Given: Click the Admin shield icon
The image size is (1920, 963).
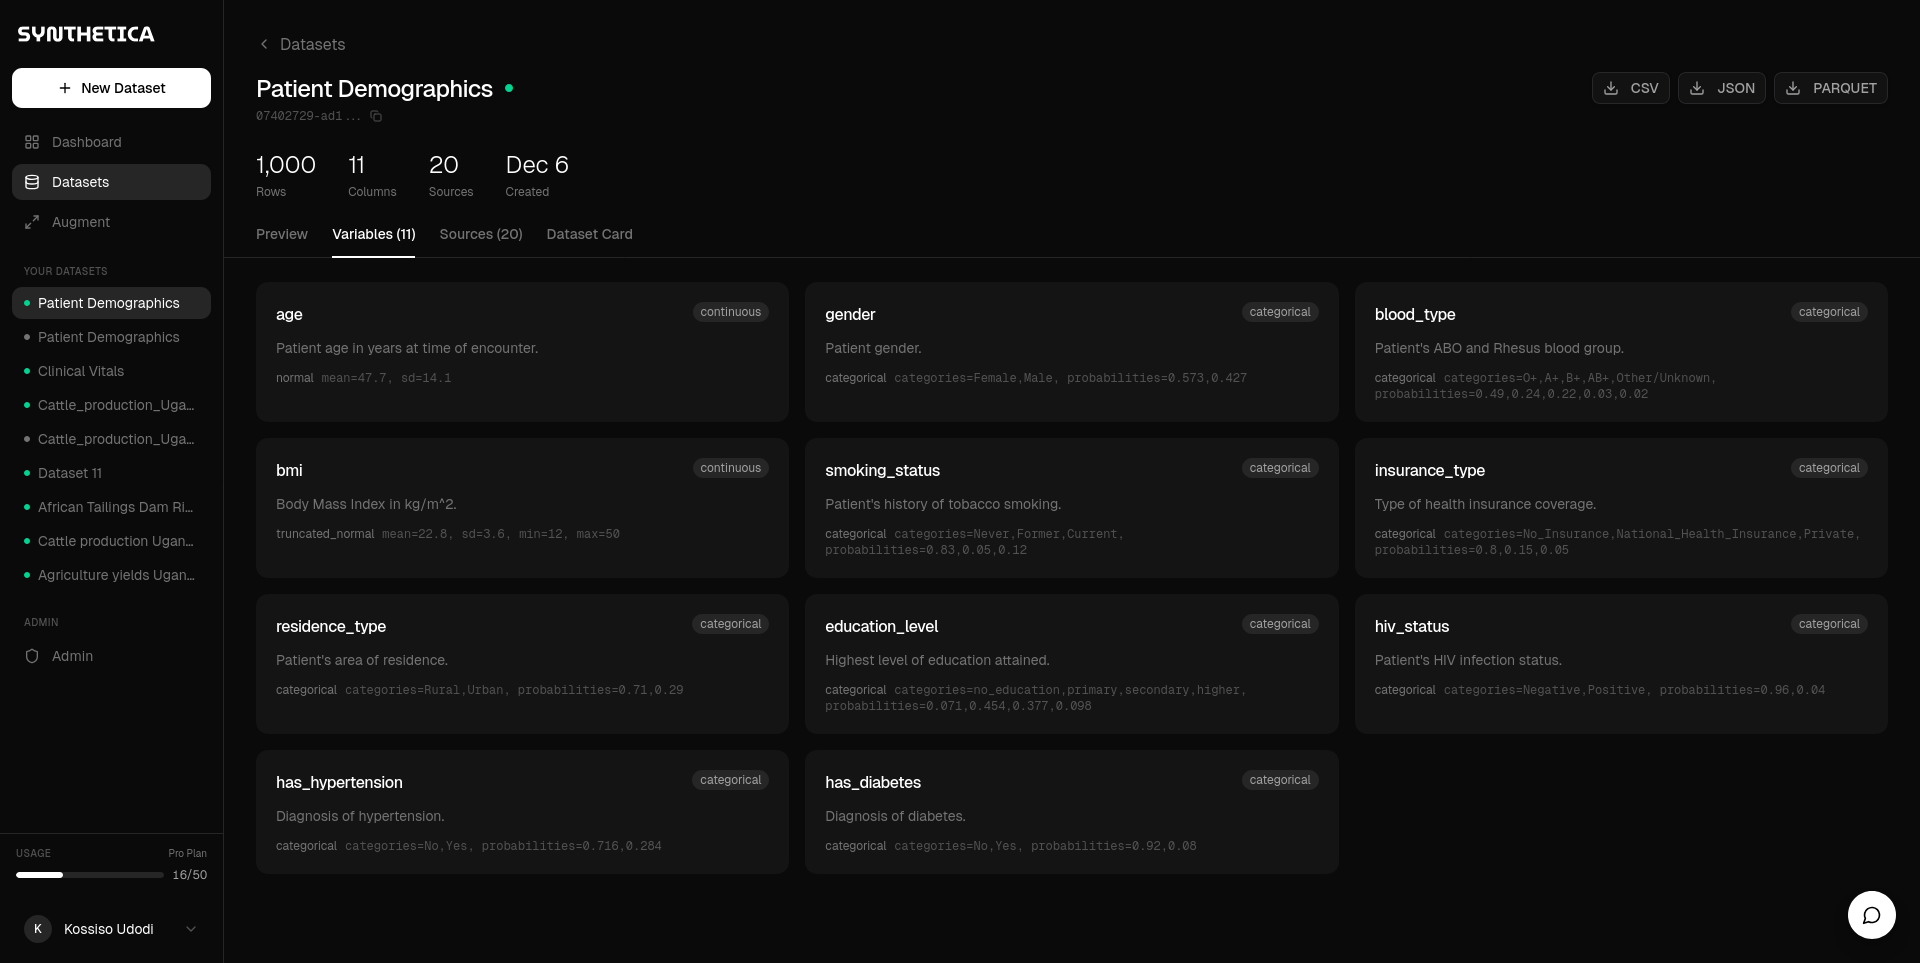Looking at the screenshot, I should coord(32,656).
